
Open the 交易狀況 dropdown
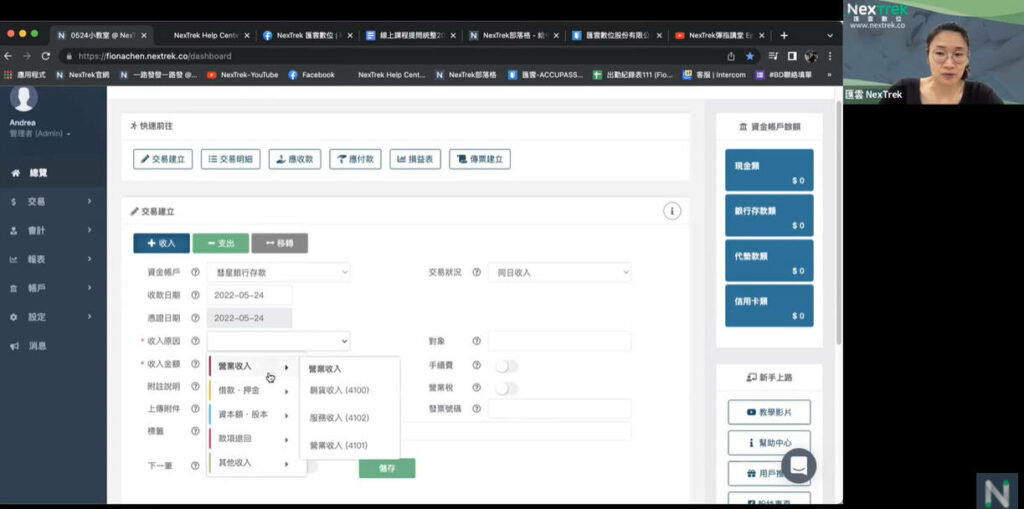coord(560,272)
